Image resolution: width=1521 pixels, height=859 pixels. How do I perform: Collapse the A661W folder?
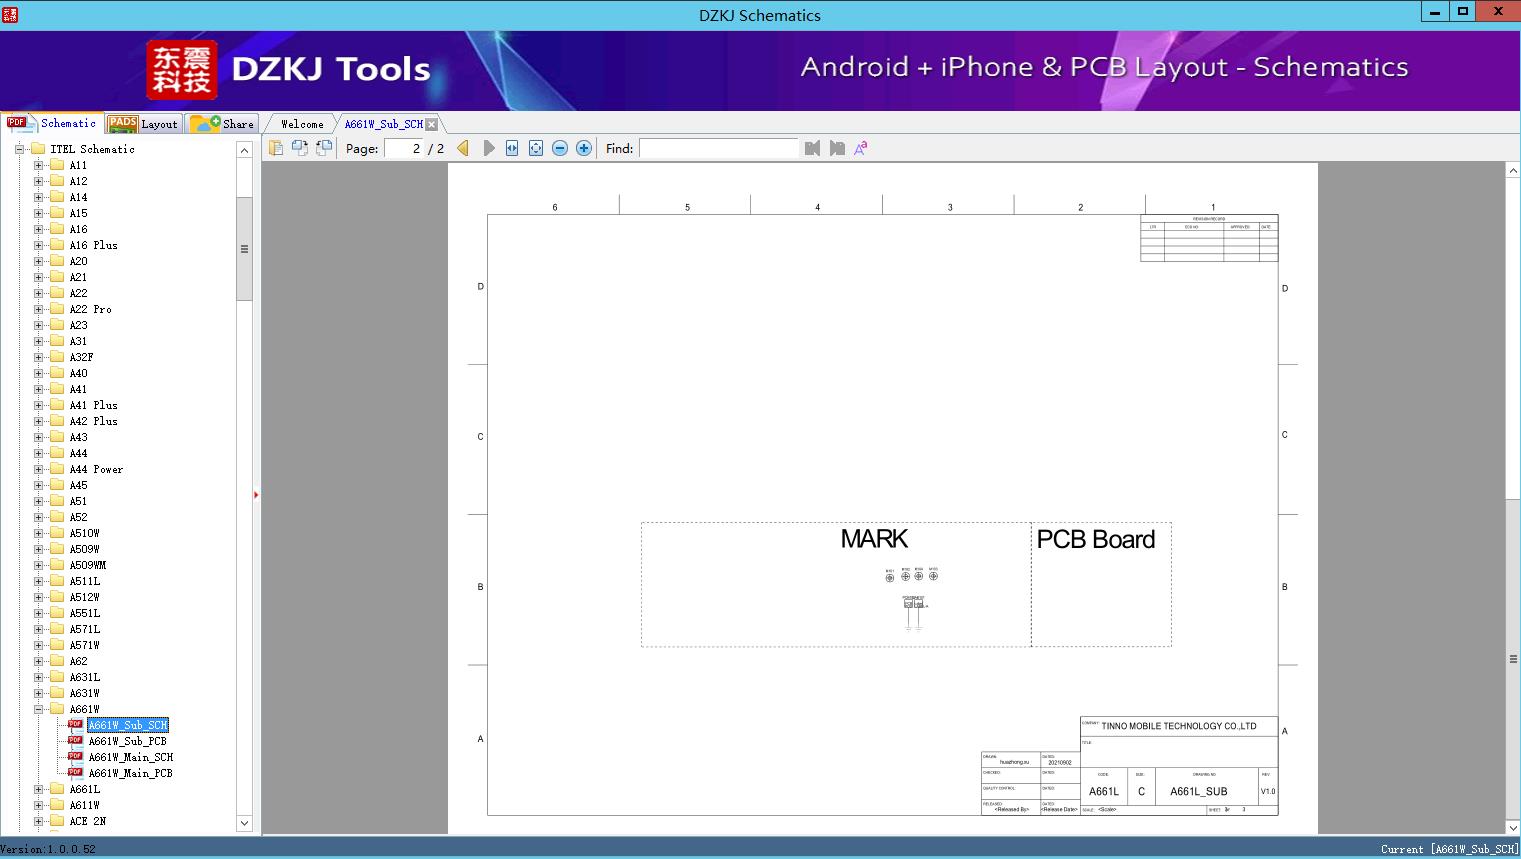(38, 709)
